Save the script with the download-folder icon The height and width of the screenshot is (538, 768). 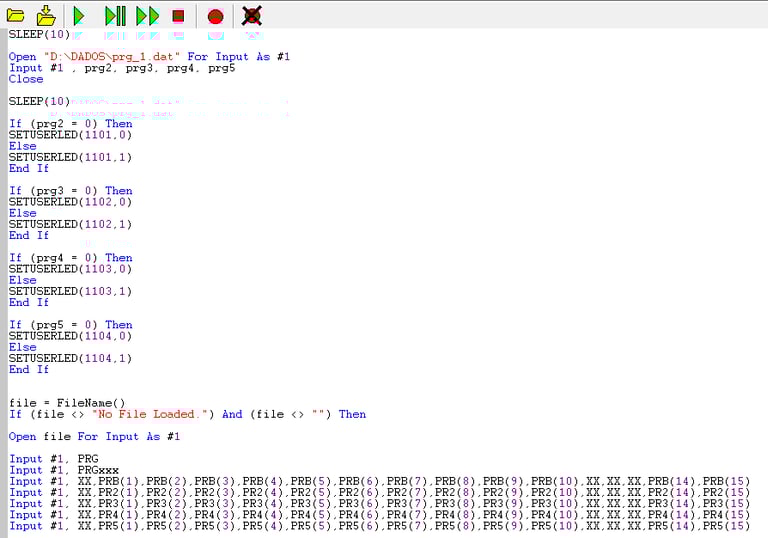pyautogui.click(x=46, y=15)
